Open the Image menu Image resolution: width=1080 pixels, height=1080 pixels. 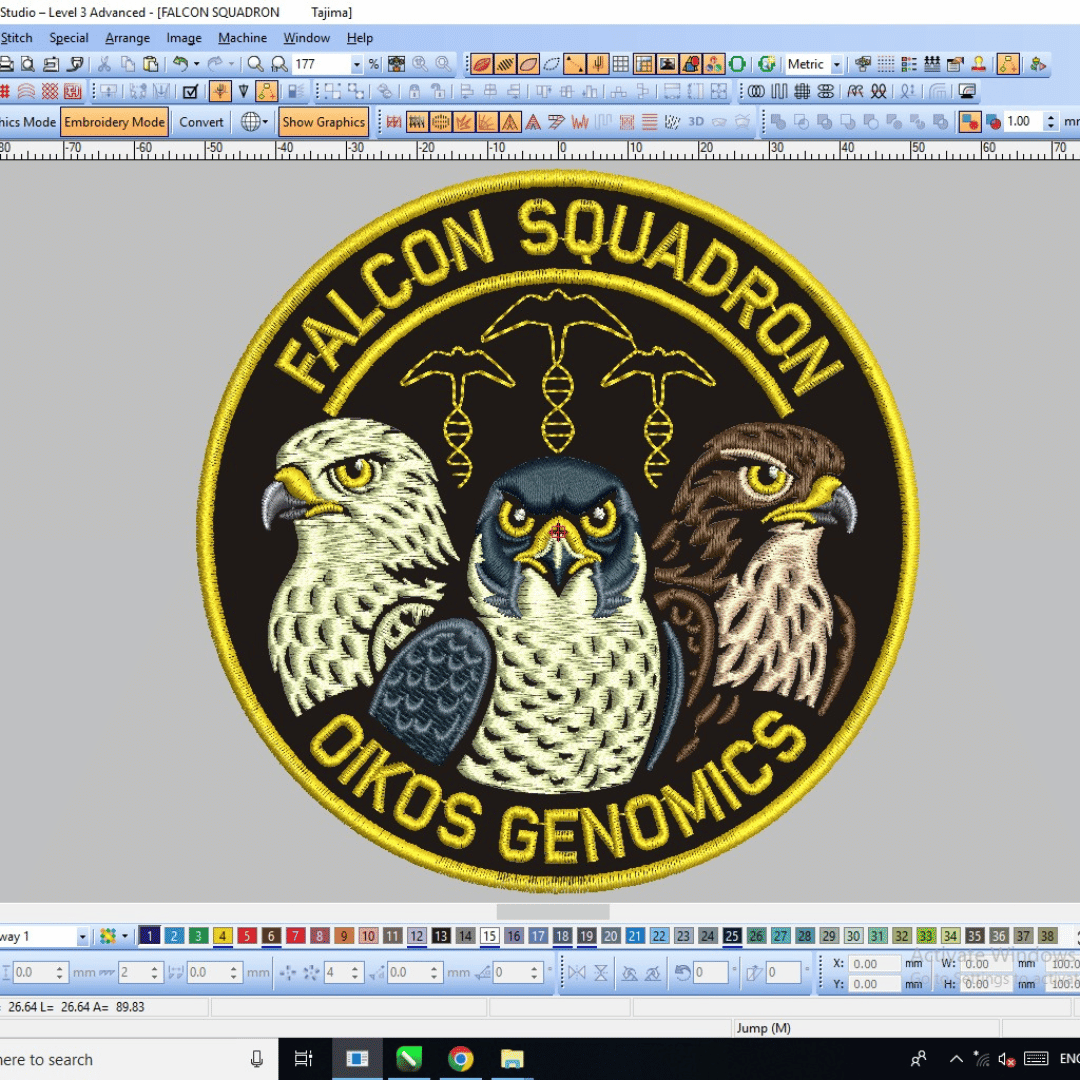(184, 38)
